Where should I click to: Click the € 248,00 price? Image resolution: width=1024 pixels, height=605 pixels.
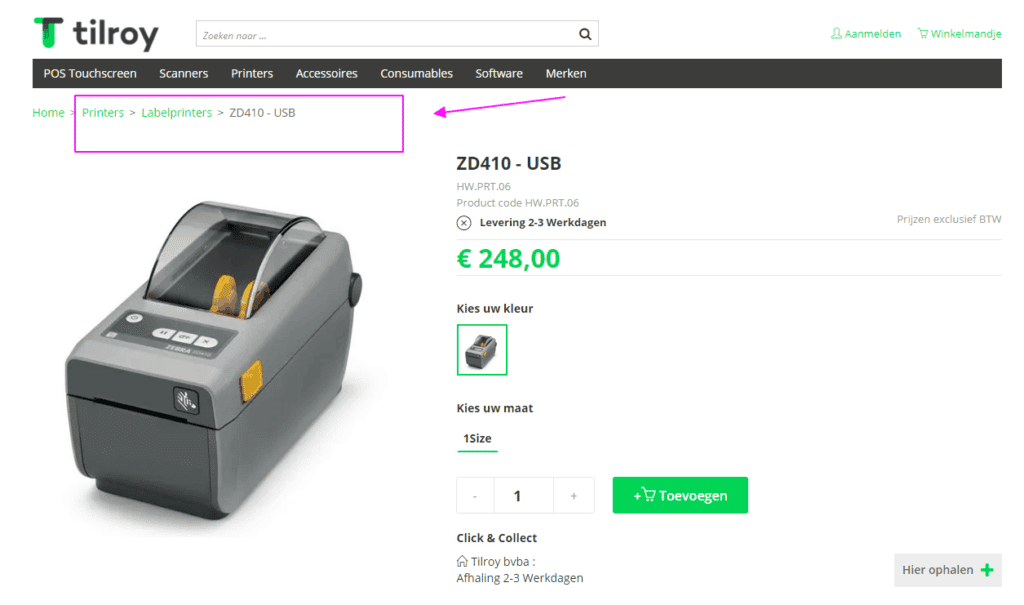pyautogui.click(x=508, y=259)
